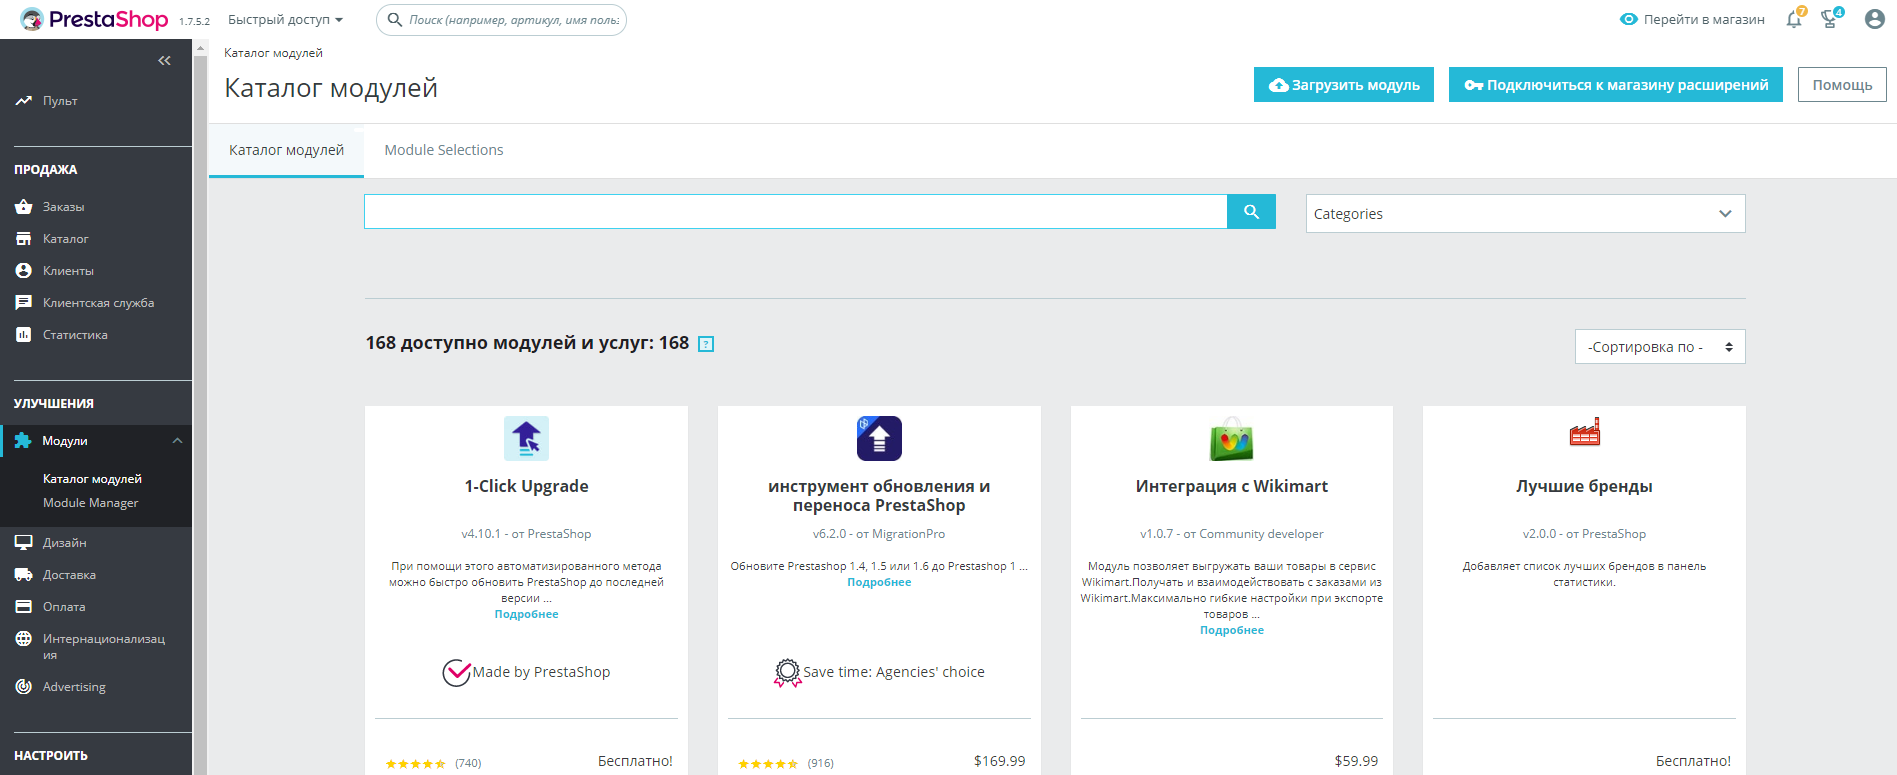Click the Доставка truck icon
Screen dimensions: 1897x775
(x=24, y=575)
